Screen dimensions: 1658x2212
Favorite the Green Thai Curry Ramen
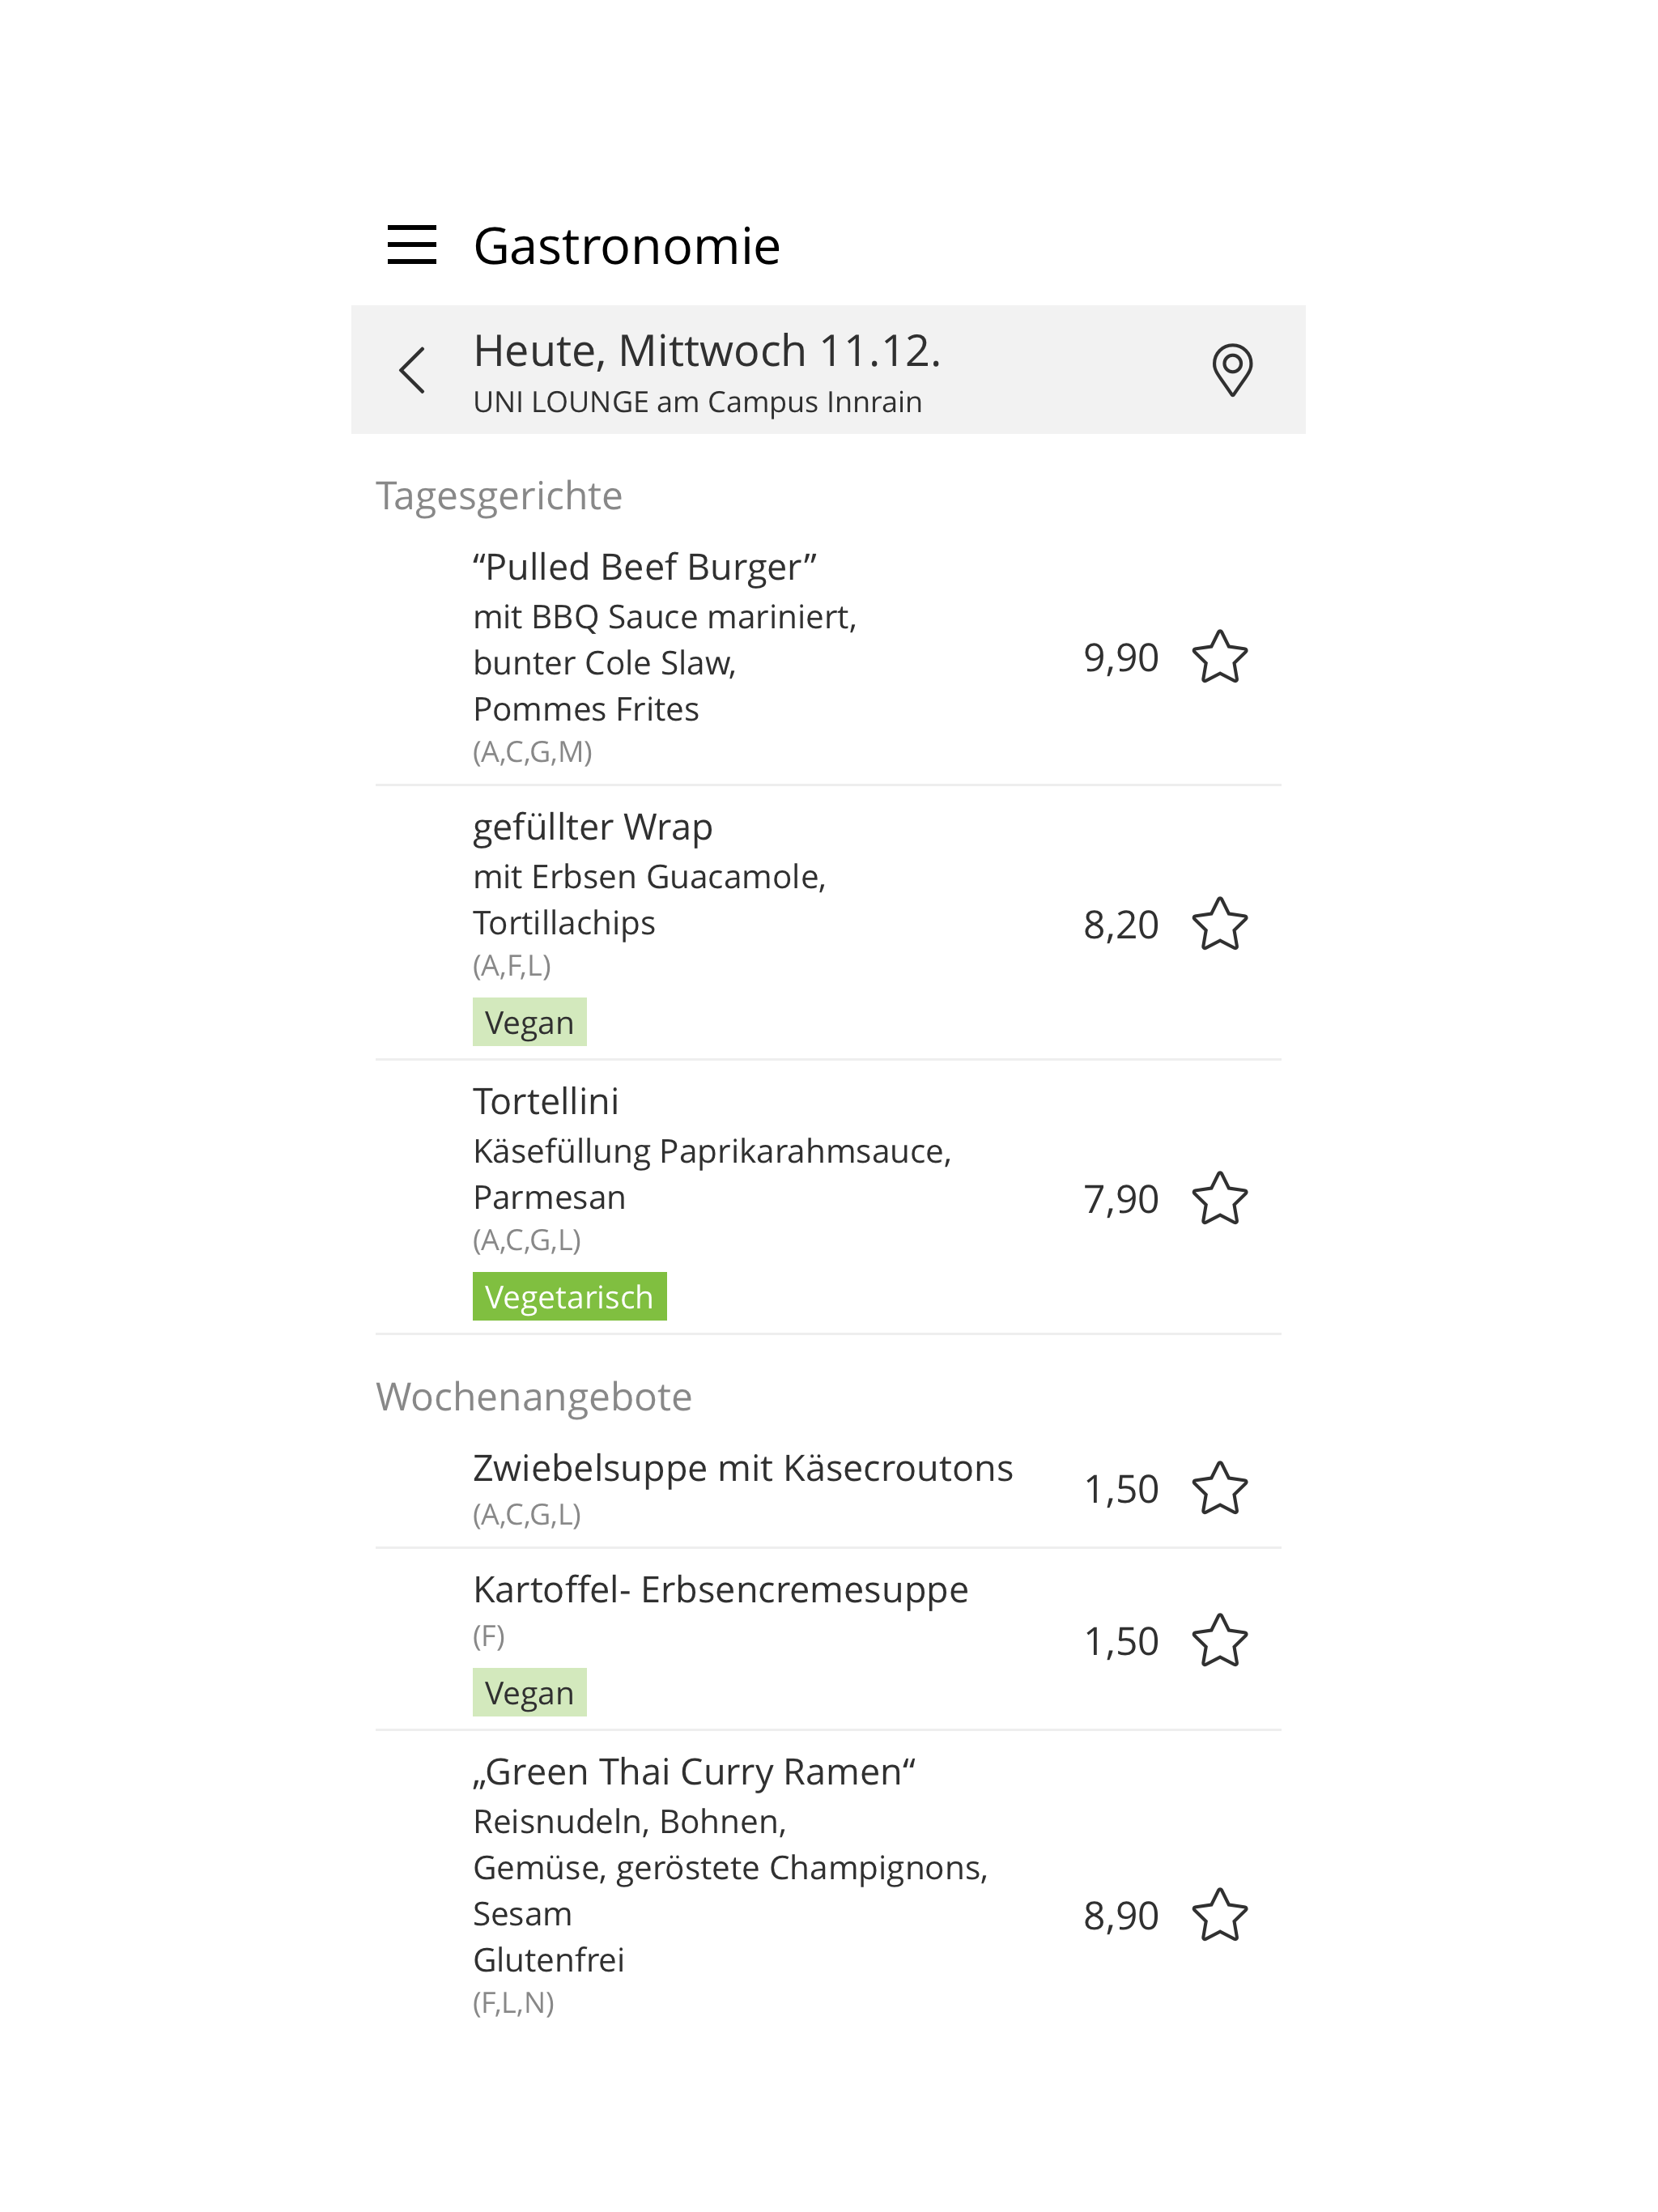tap(1219, 1916)
